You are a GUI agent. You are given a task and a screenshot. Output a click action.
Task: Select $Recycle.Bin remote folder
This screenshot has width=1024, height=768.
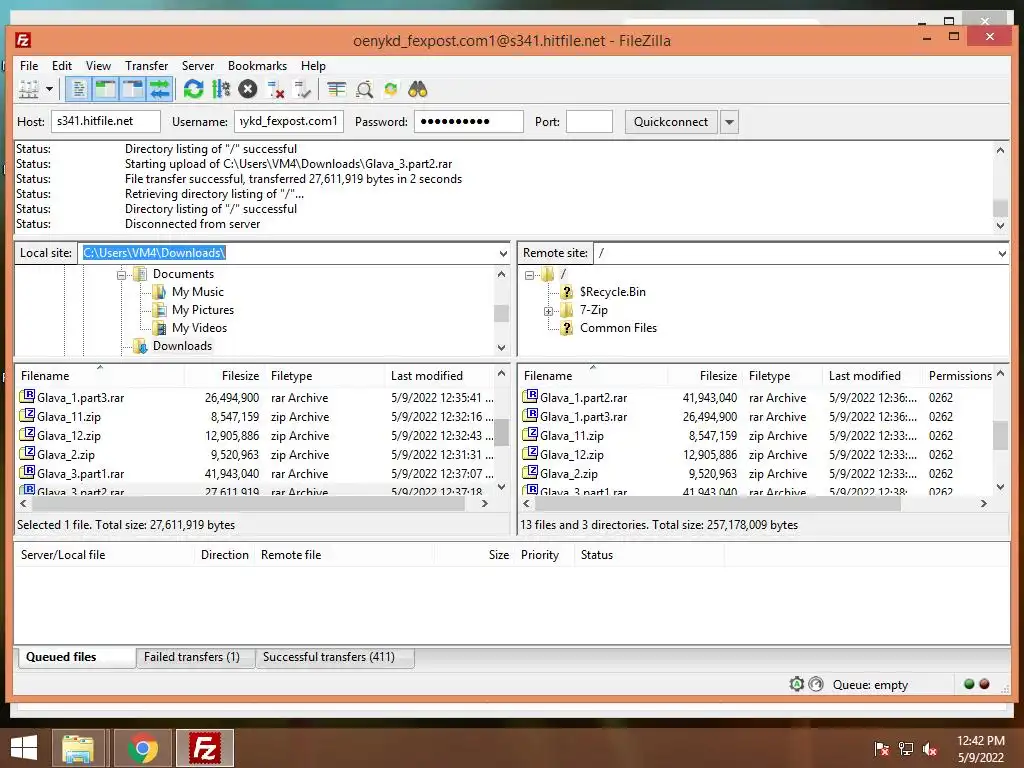613,292
